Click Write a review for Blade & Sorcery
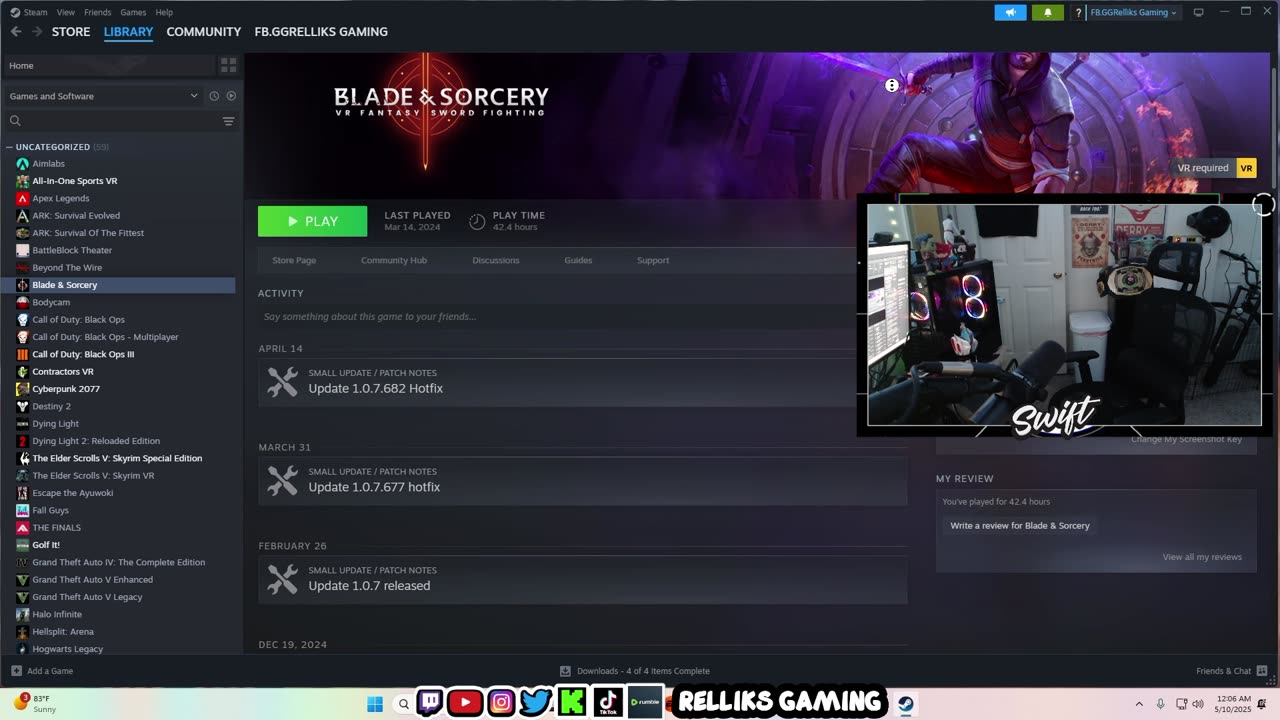Image resolution: width=1280 pixels, height=720 pixels. pos(1020,526)
